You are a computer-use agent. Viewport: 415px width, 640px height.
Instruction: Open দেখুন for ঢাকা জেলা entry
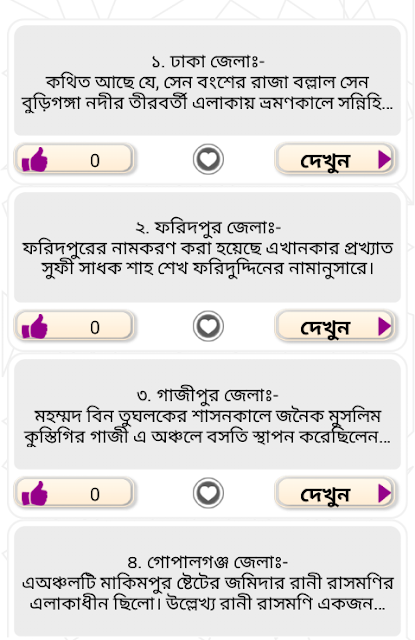[335, 159]
